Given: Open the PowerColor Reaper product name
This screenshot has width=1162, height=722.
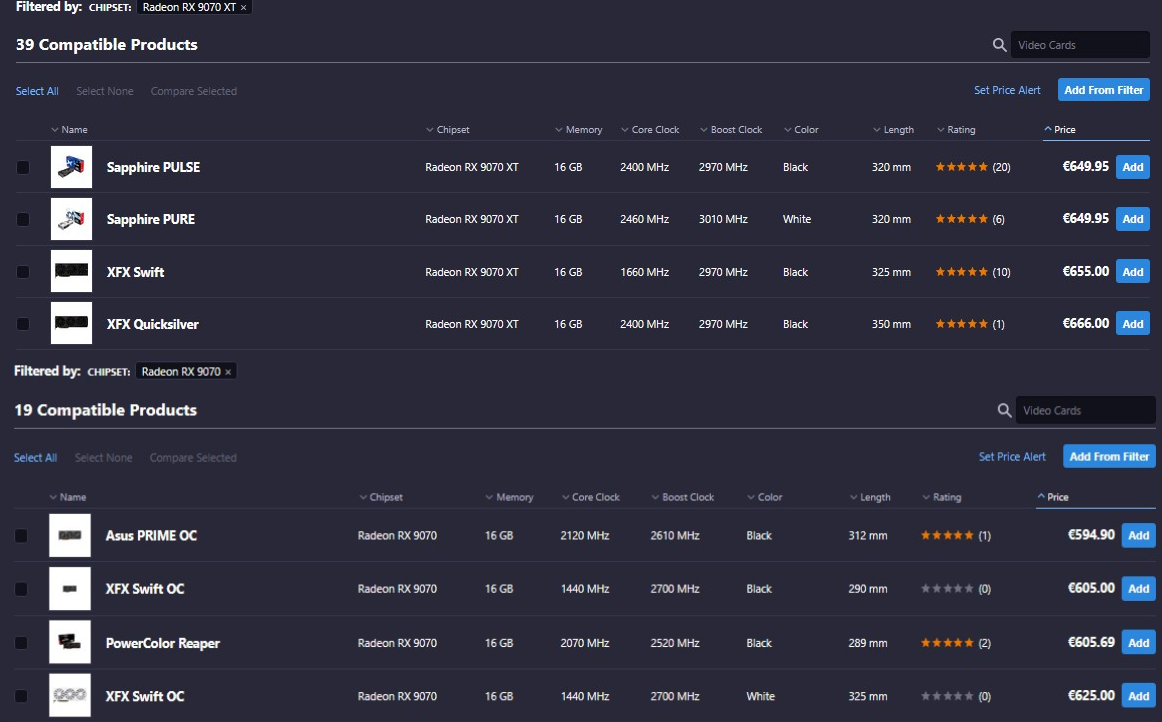Looking at the screenshot, I should coord(163,643).
